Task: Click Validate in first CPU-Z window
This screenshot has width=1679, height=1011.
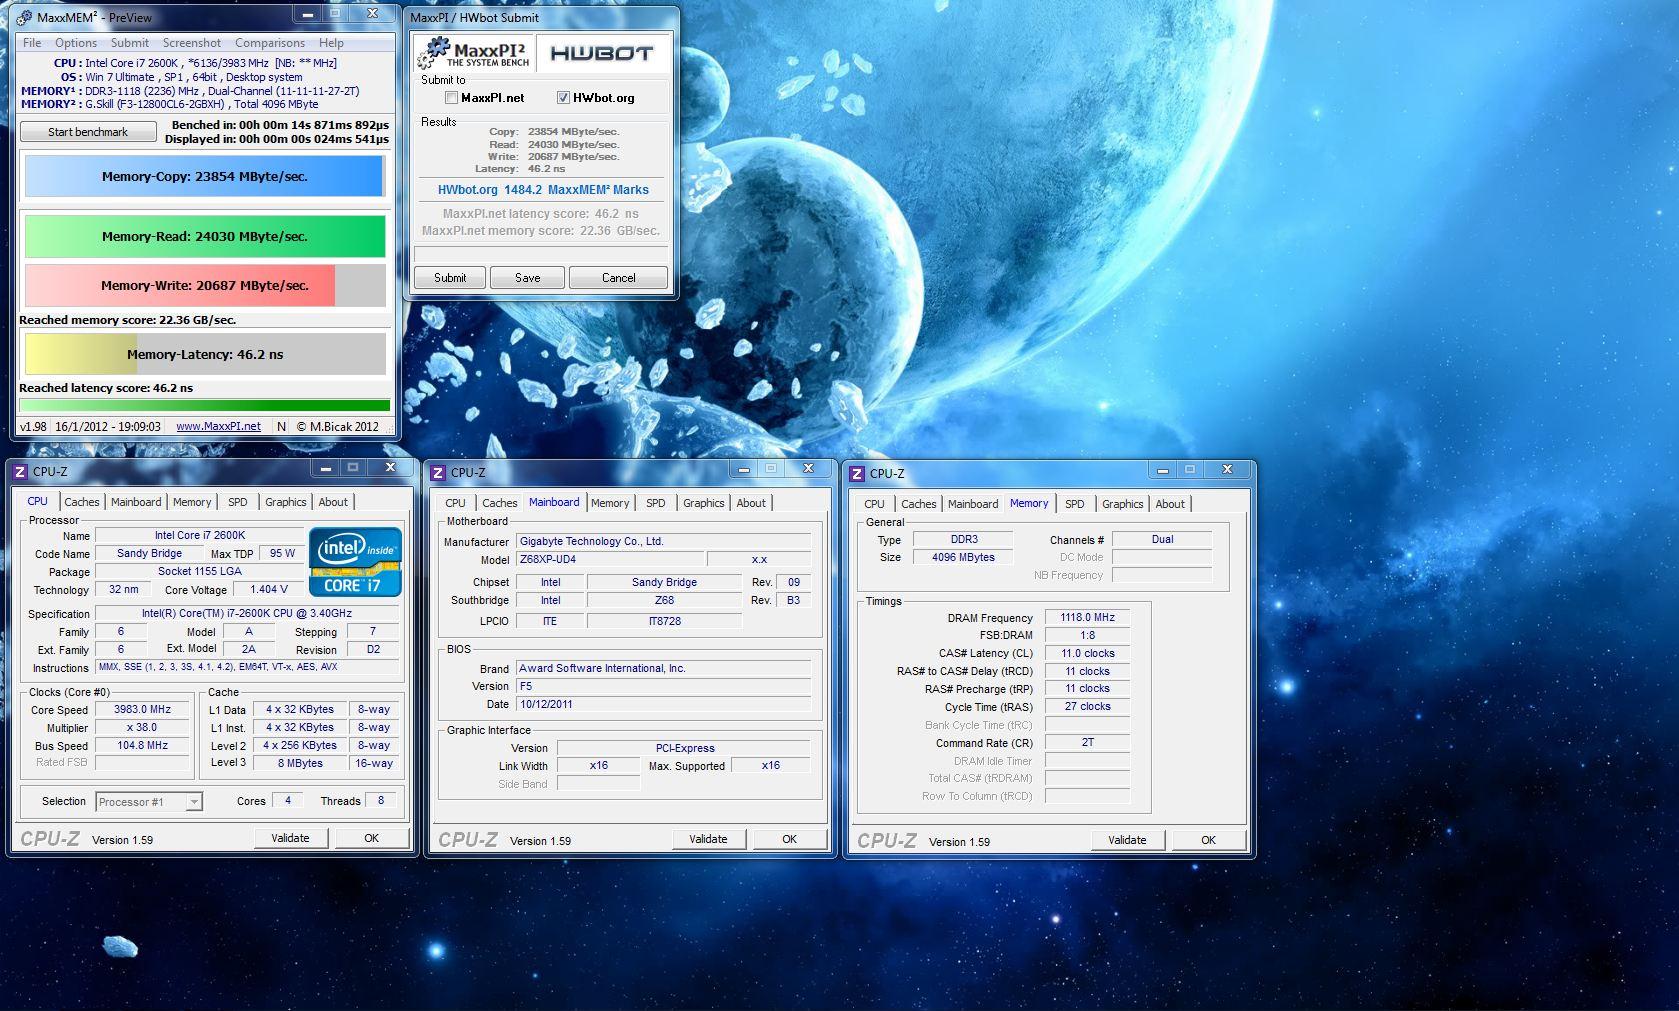Action: tap(291, 838)
